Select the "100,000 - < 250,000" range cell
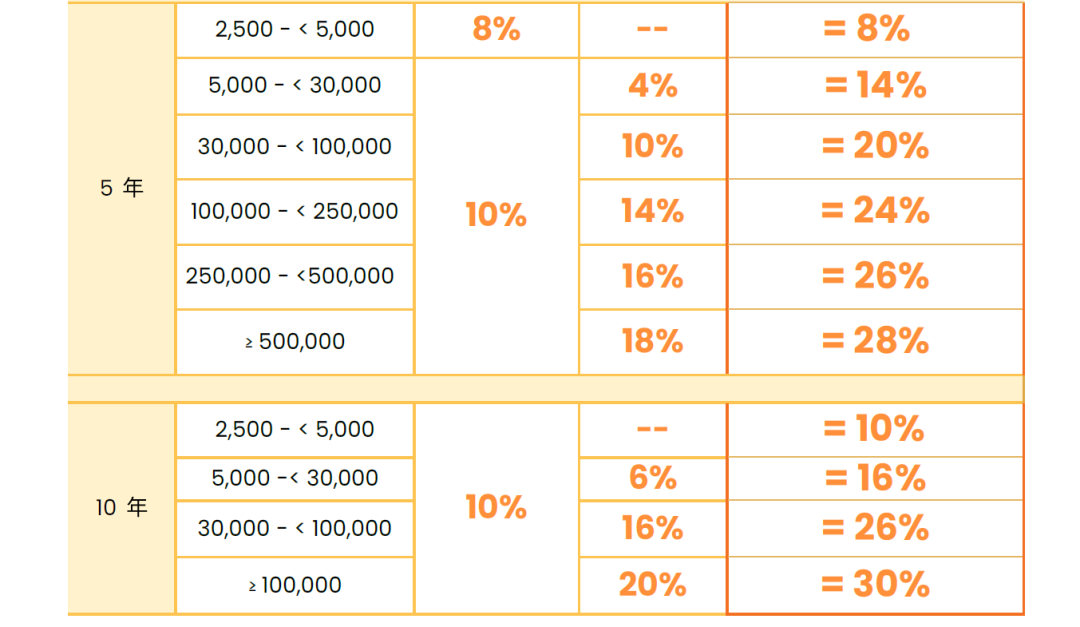The image size is (1080, 627). pyautogui.click(x=294, y=212)
